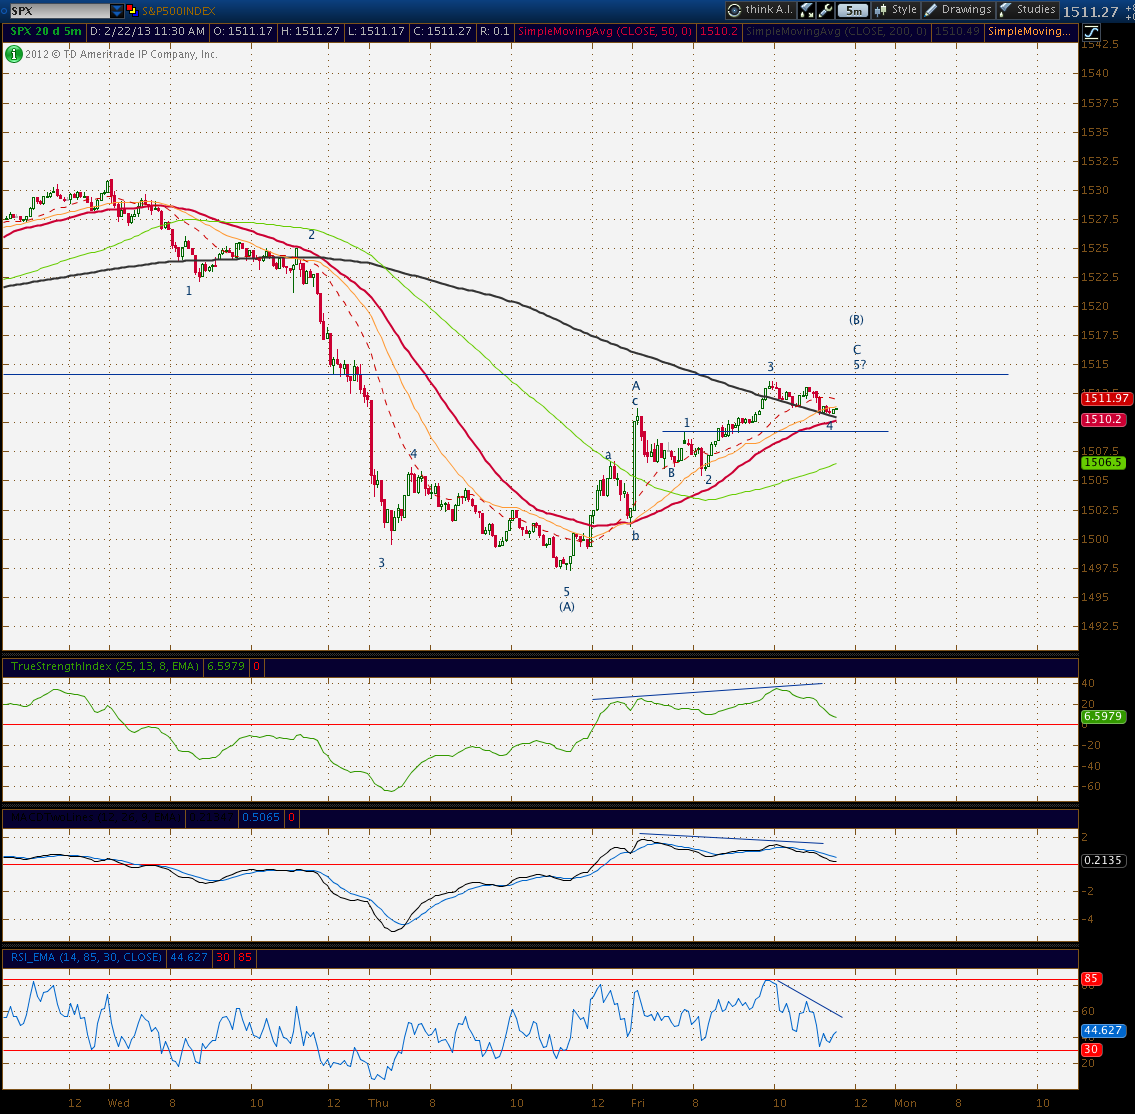Toggle the small circle indicator beside the SPX field
Screen dimensions: 1135x1114
point(4,11)
